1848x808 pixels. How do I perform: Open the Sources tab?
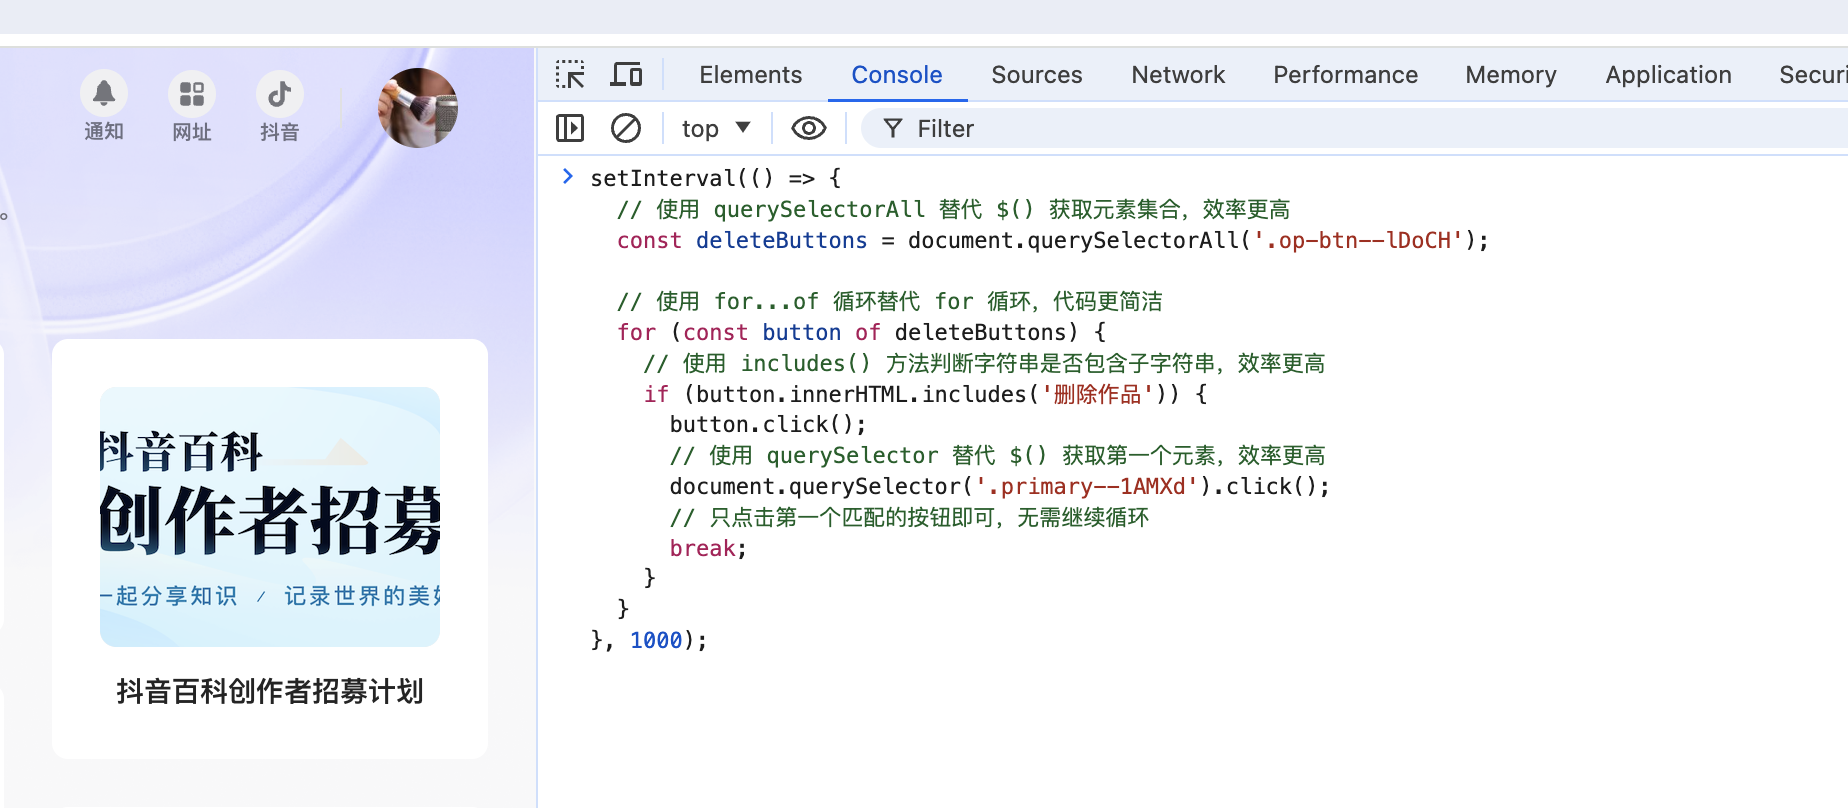tap(1037, 75)
